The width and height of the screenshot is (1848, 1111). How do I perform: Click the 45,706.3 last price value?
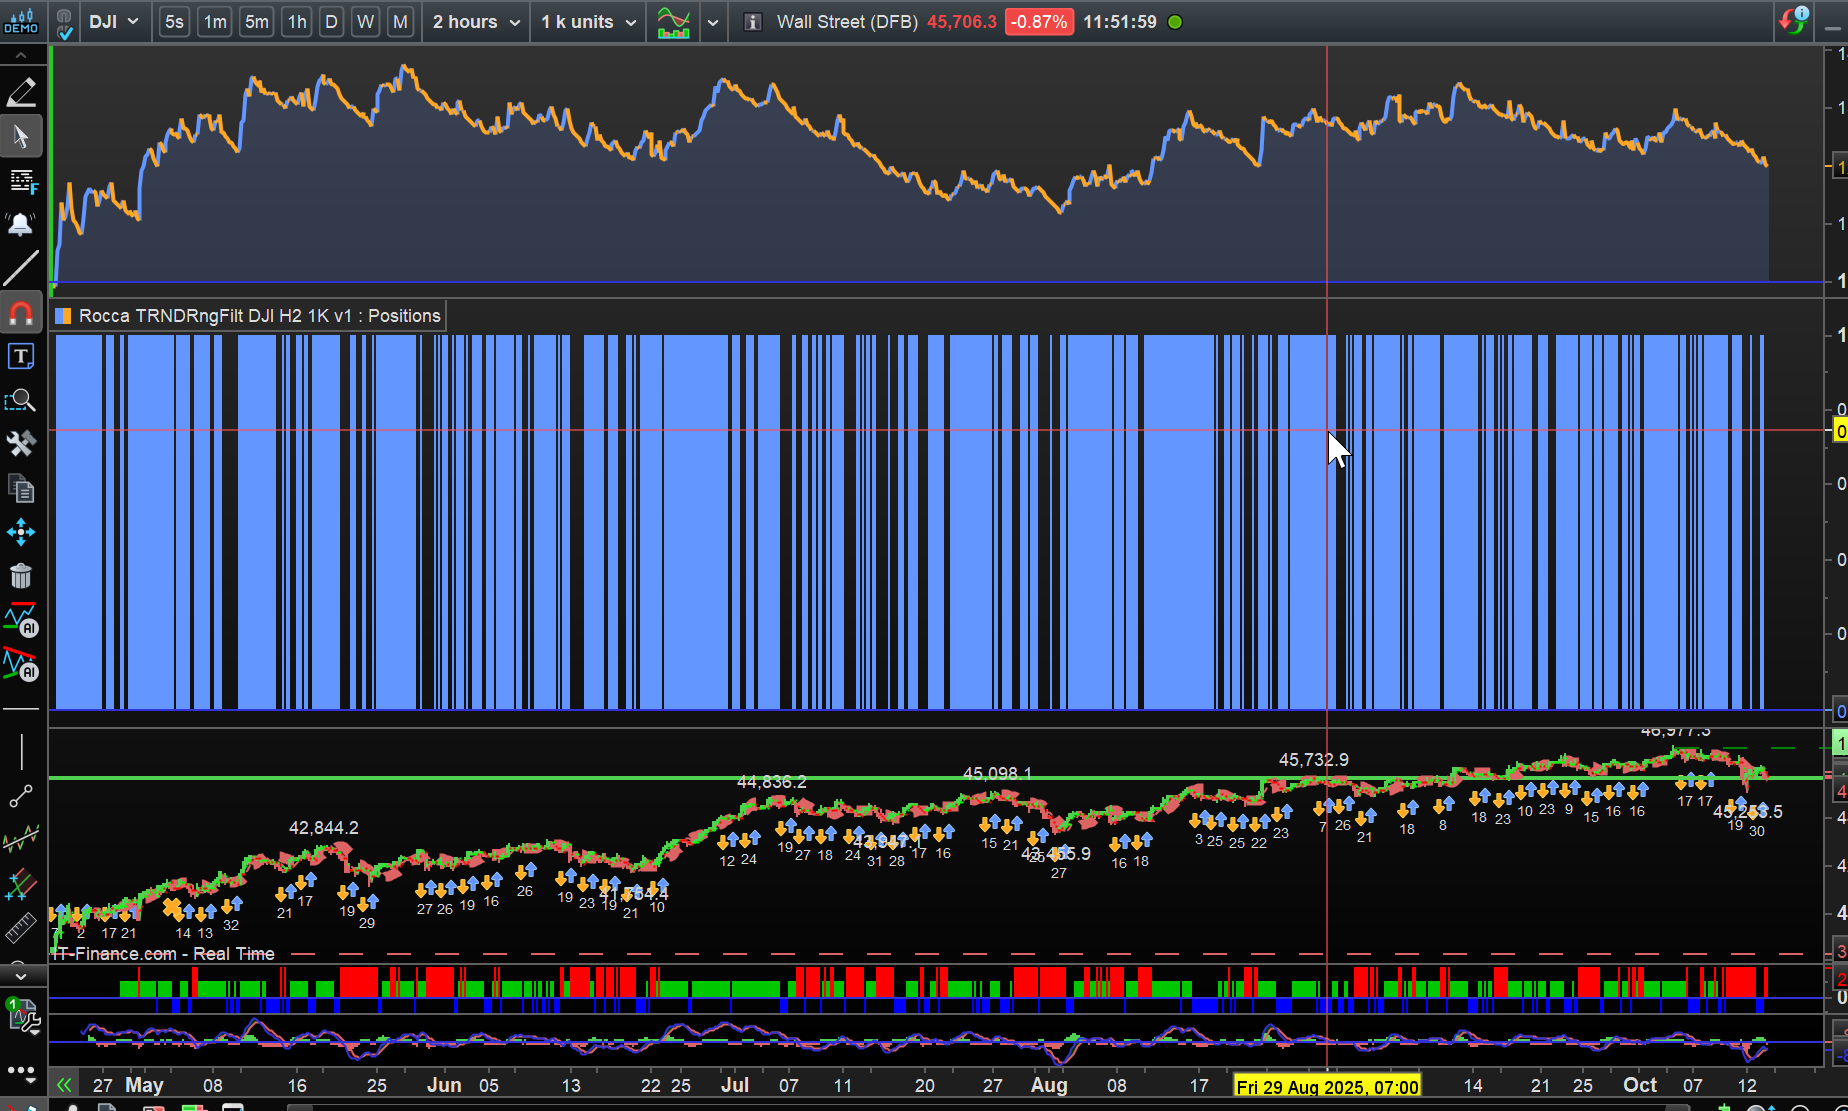click(x=962, y=22)
